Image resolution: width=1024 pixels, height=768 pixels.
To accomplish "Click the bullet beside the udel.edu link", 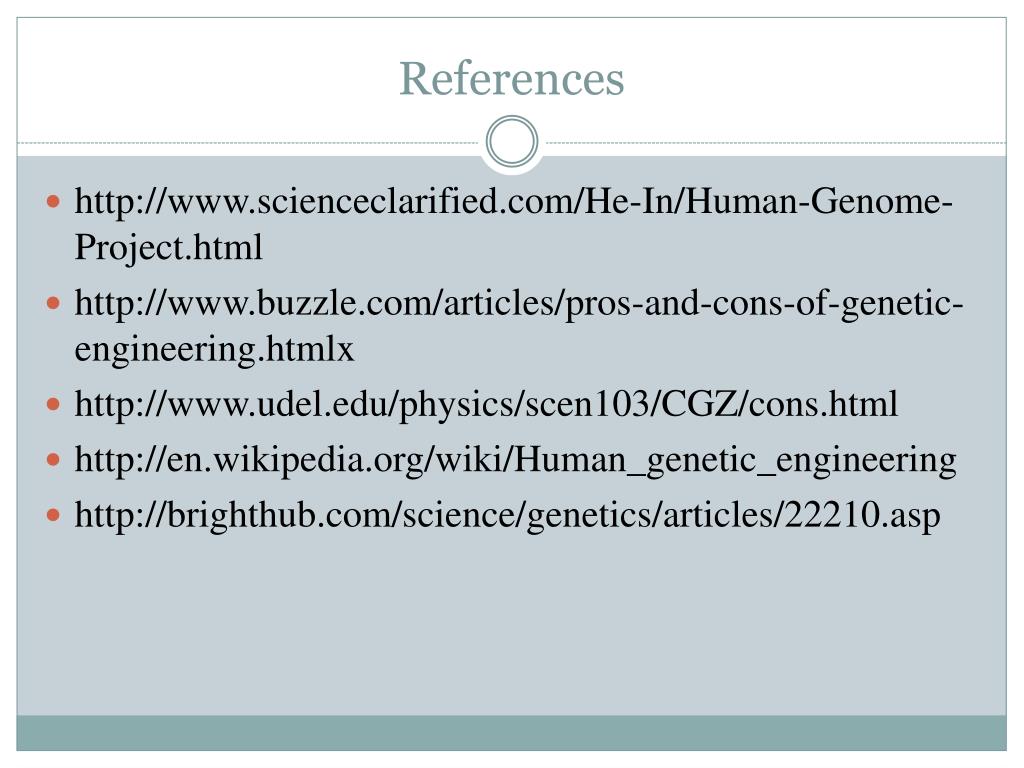I will point(54,405).
